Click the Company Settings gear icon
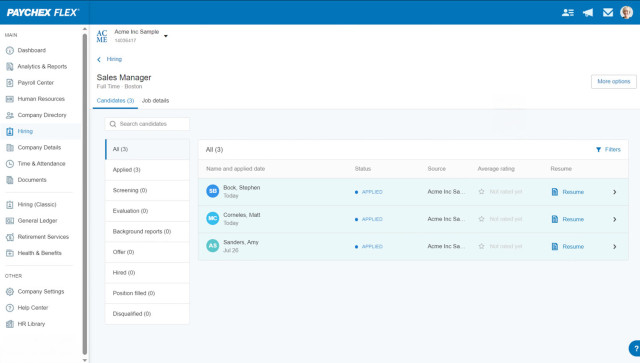This screenshot has width=640, height=363. 10,292
